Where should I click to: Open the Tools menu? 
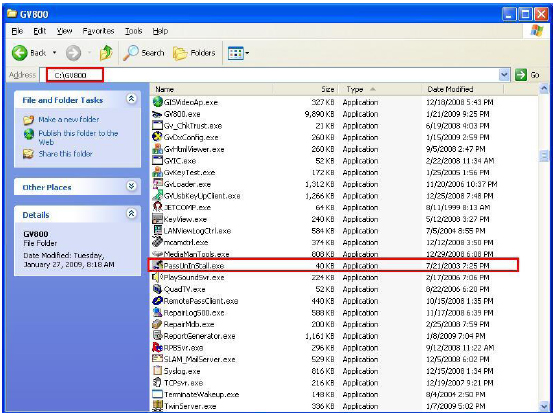tap(133, 31)
